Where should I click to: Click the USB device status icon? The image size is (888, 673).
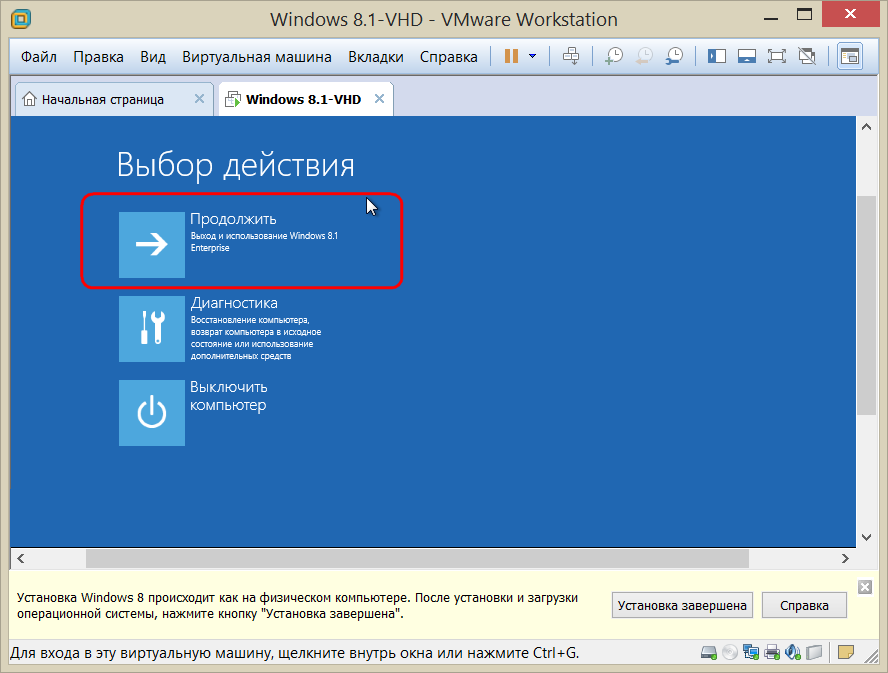point(814,653)
